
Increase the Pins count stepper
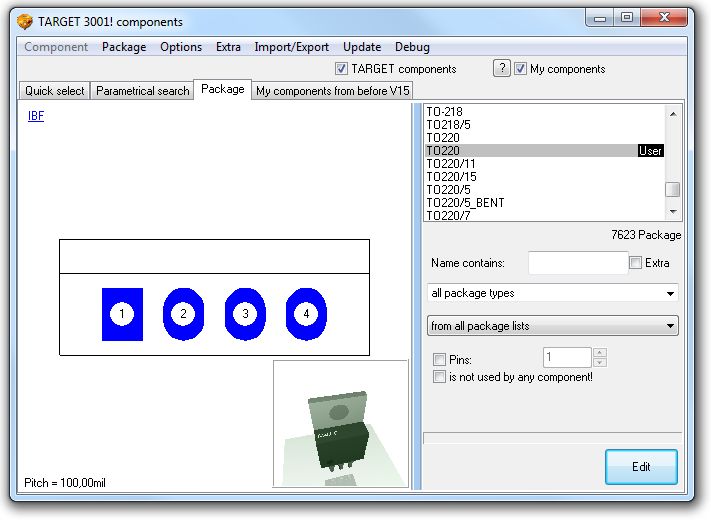[599, 352]
